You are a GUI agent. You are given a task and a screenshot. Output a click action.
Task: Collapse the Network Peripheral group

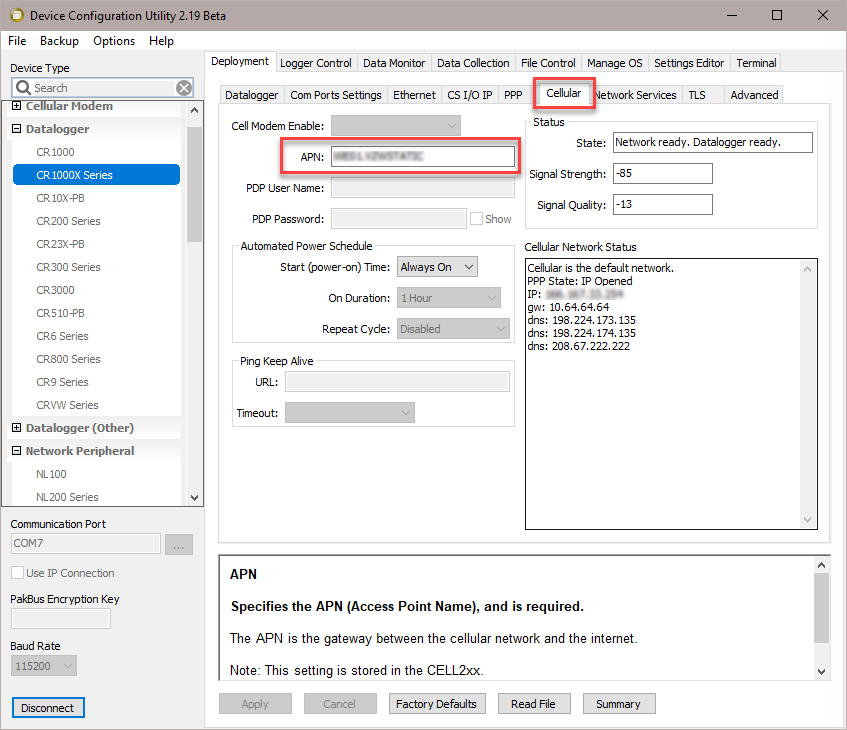click(17, 451)
